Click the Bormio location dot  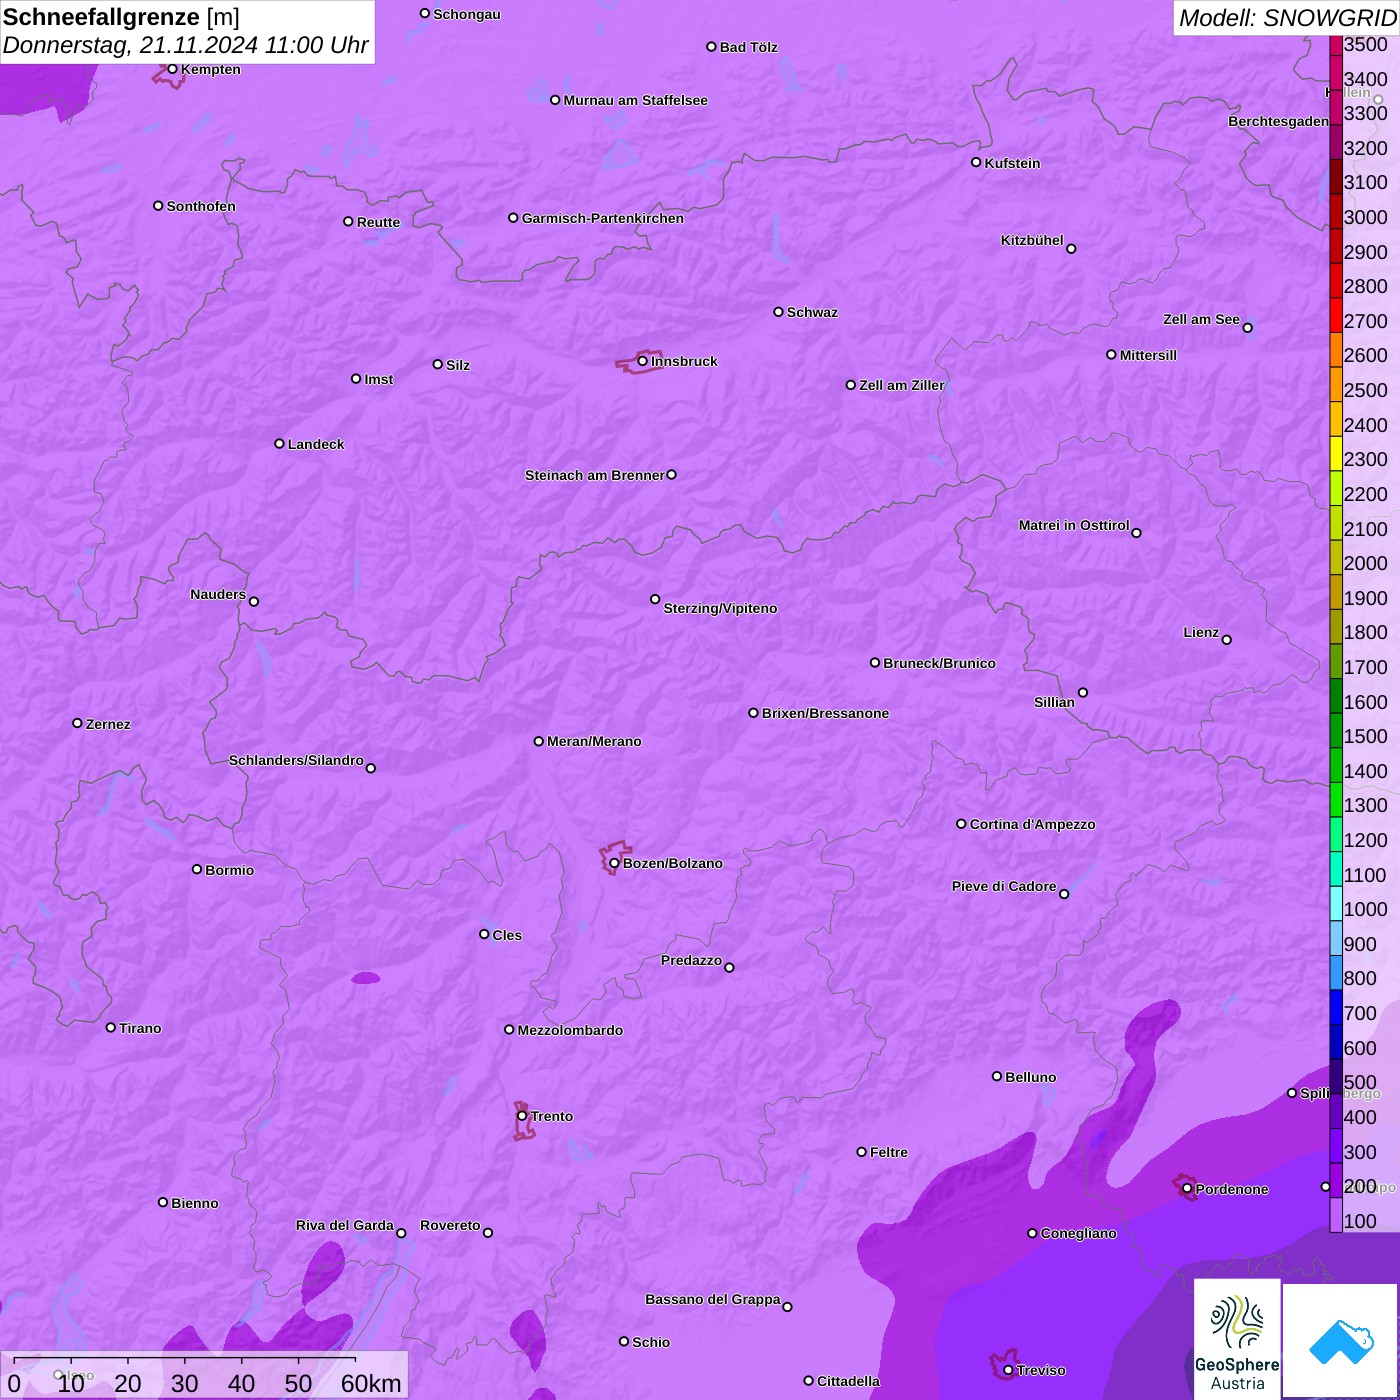point(197,869)
